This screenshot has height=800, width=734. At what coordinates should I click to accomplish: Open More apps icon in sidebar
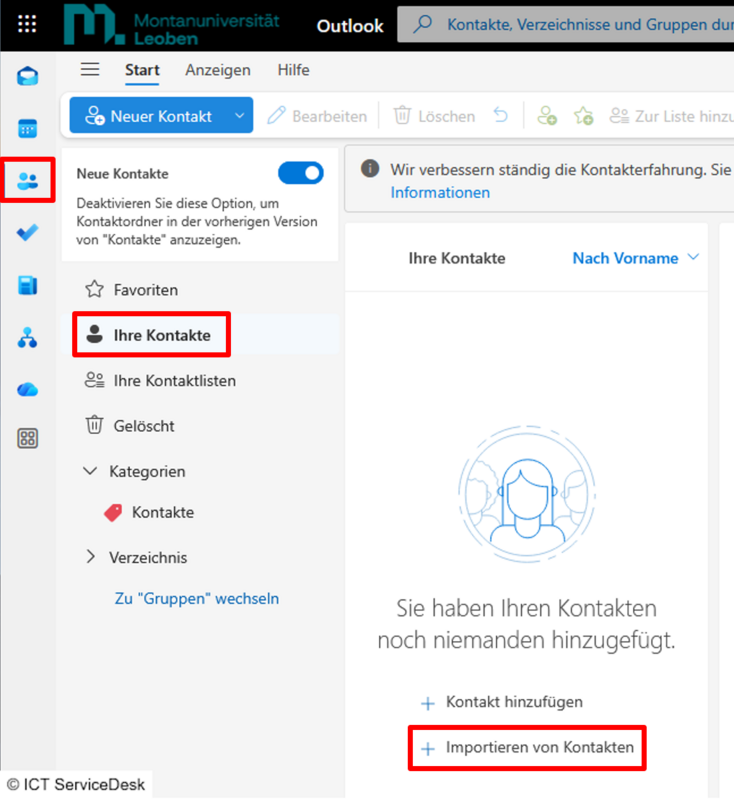click(28, 438)
